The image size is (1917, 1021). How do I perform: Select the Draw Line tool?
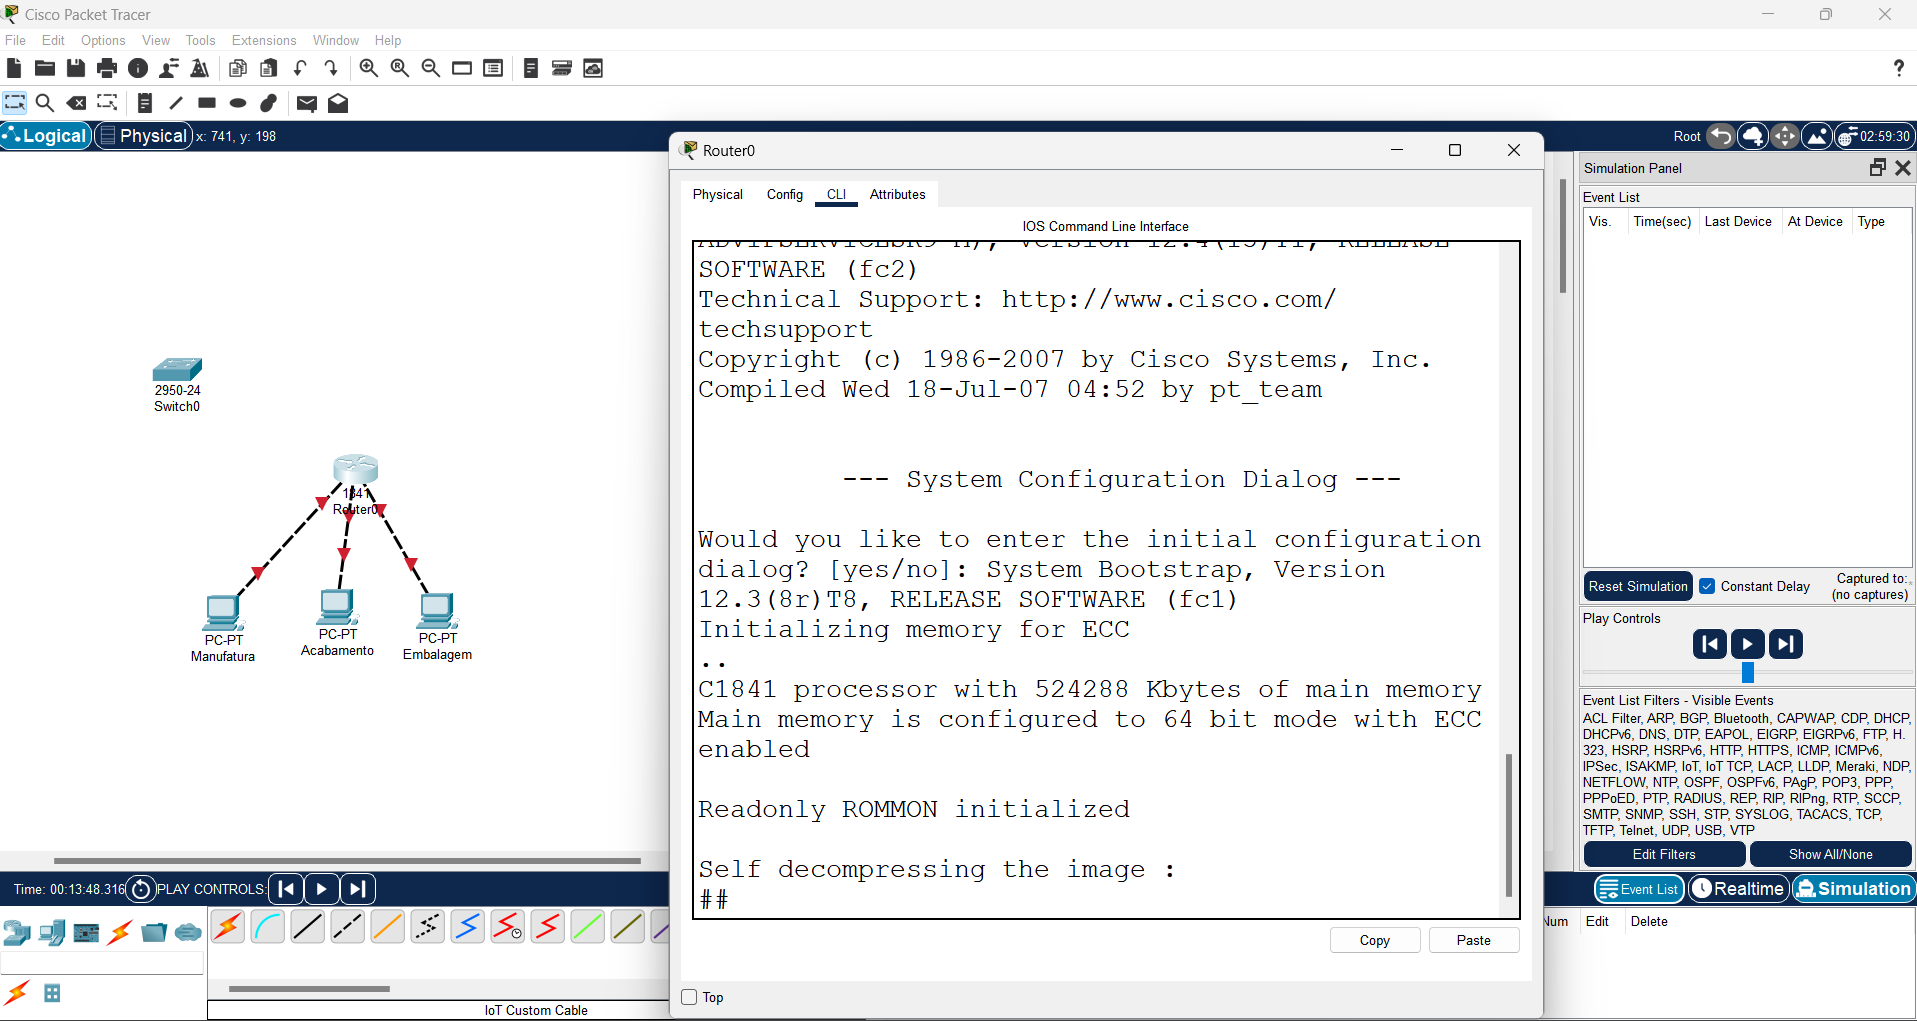click(x=176, y=103)
